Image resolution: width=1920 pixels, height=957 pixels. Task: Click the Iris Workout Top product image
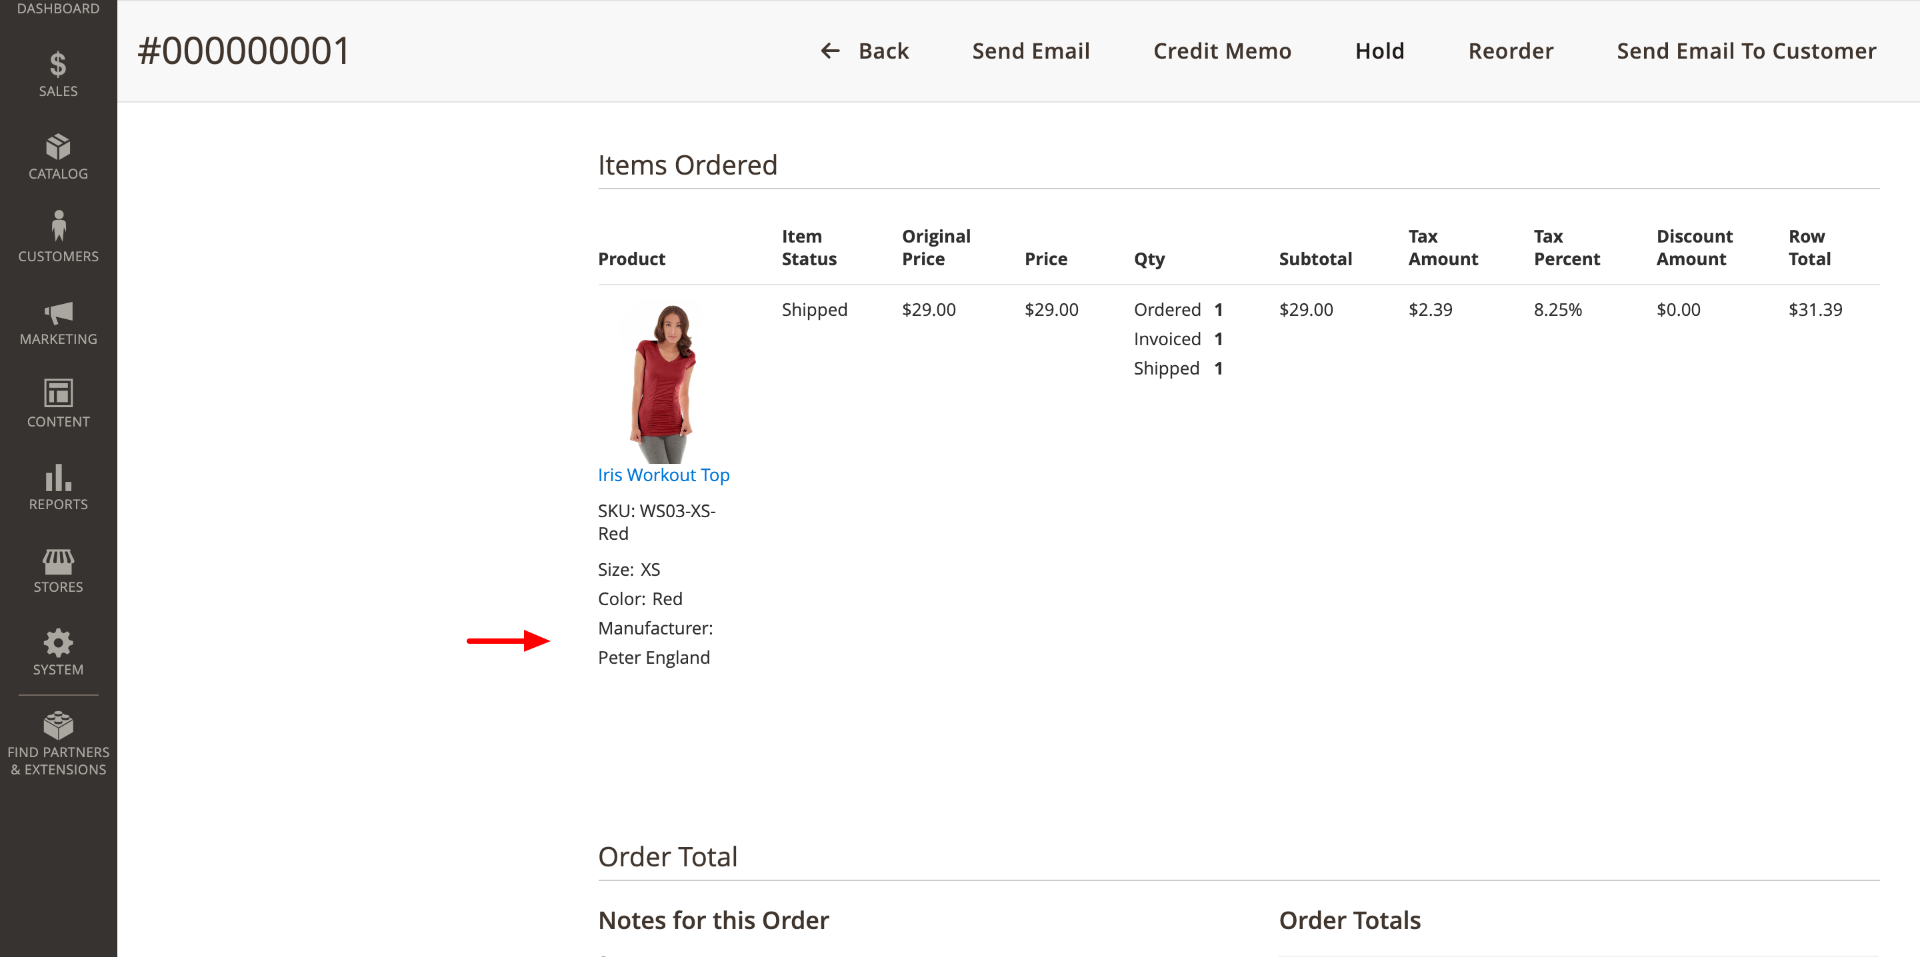664,383
